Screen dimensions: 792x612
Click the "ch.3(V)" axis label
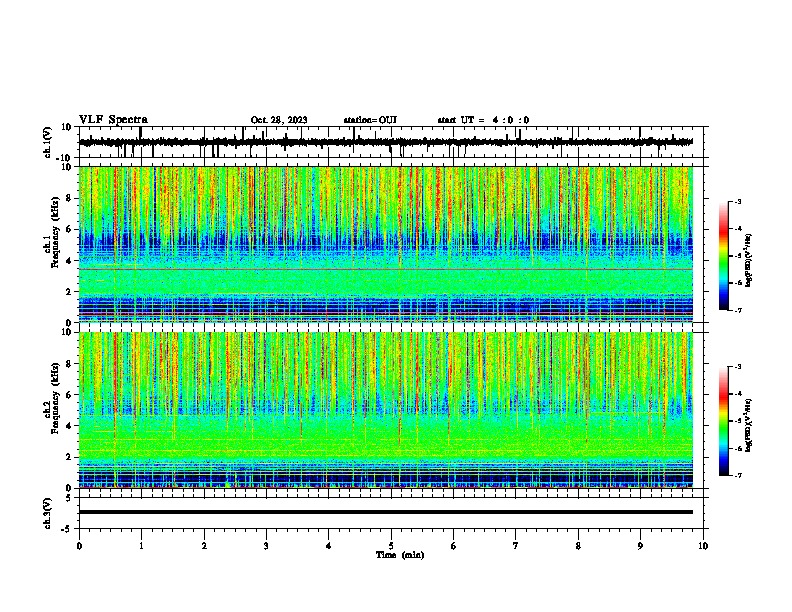coord(47,513)
